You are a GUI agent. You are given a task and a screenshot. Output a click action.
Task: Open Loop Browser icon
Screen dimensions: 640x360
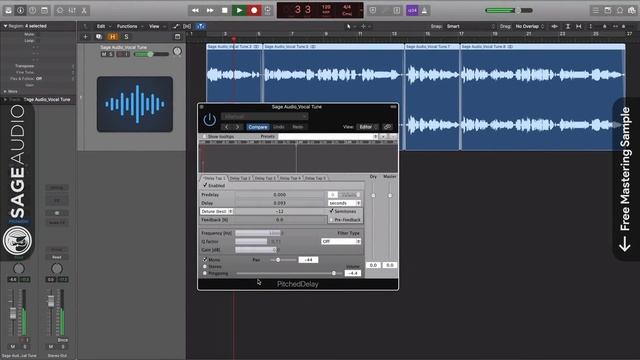click(620, 10)
